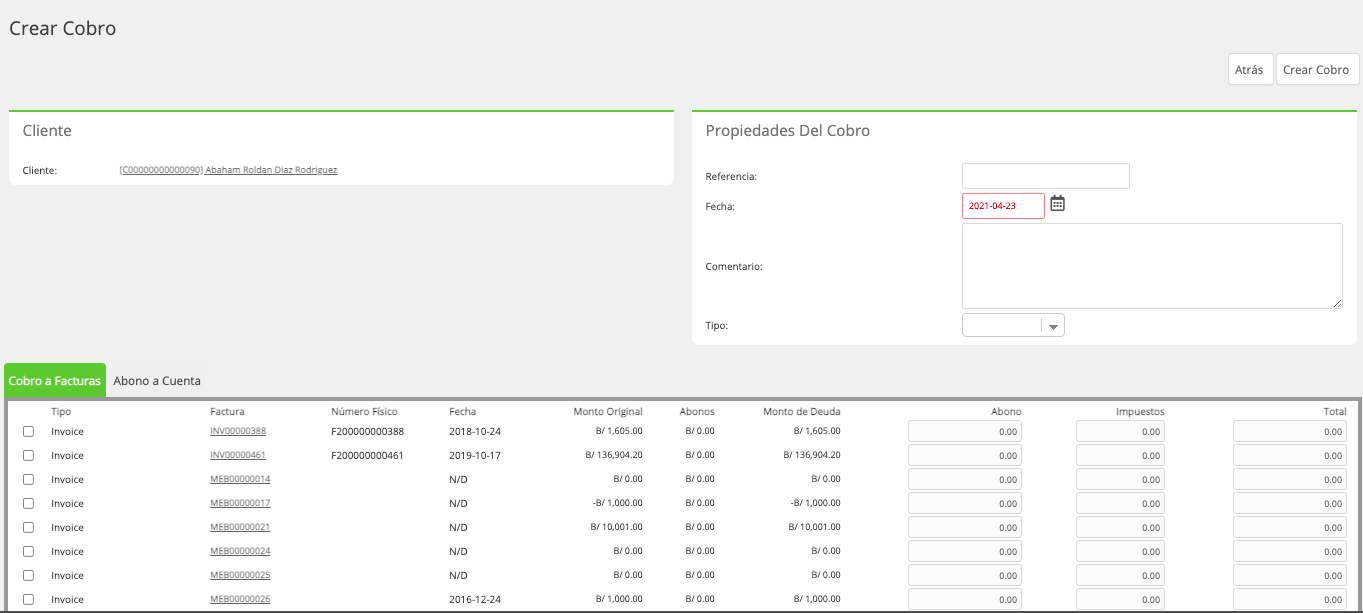
Task: Click the Monto Original column header
Action: 608,411
